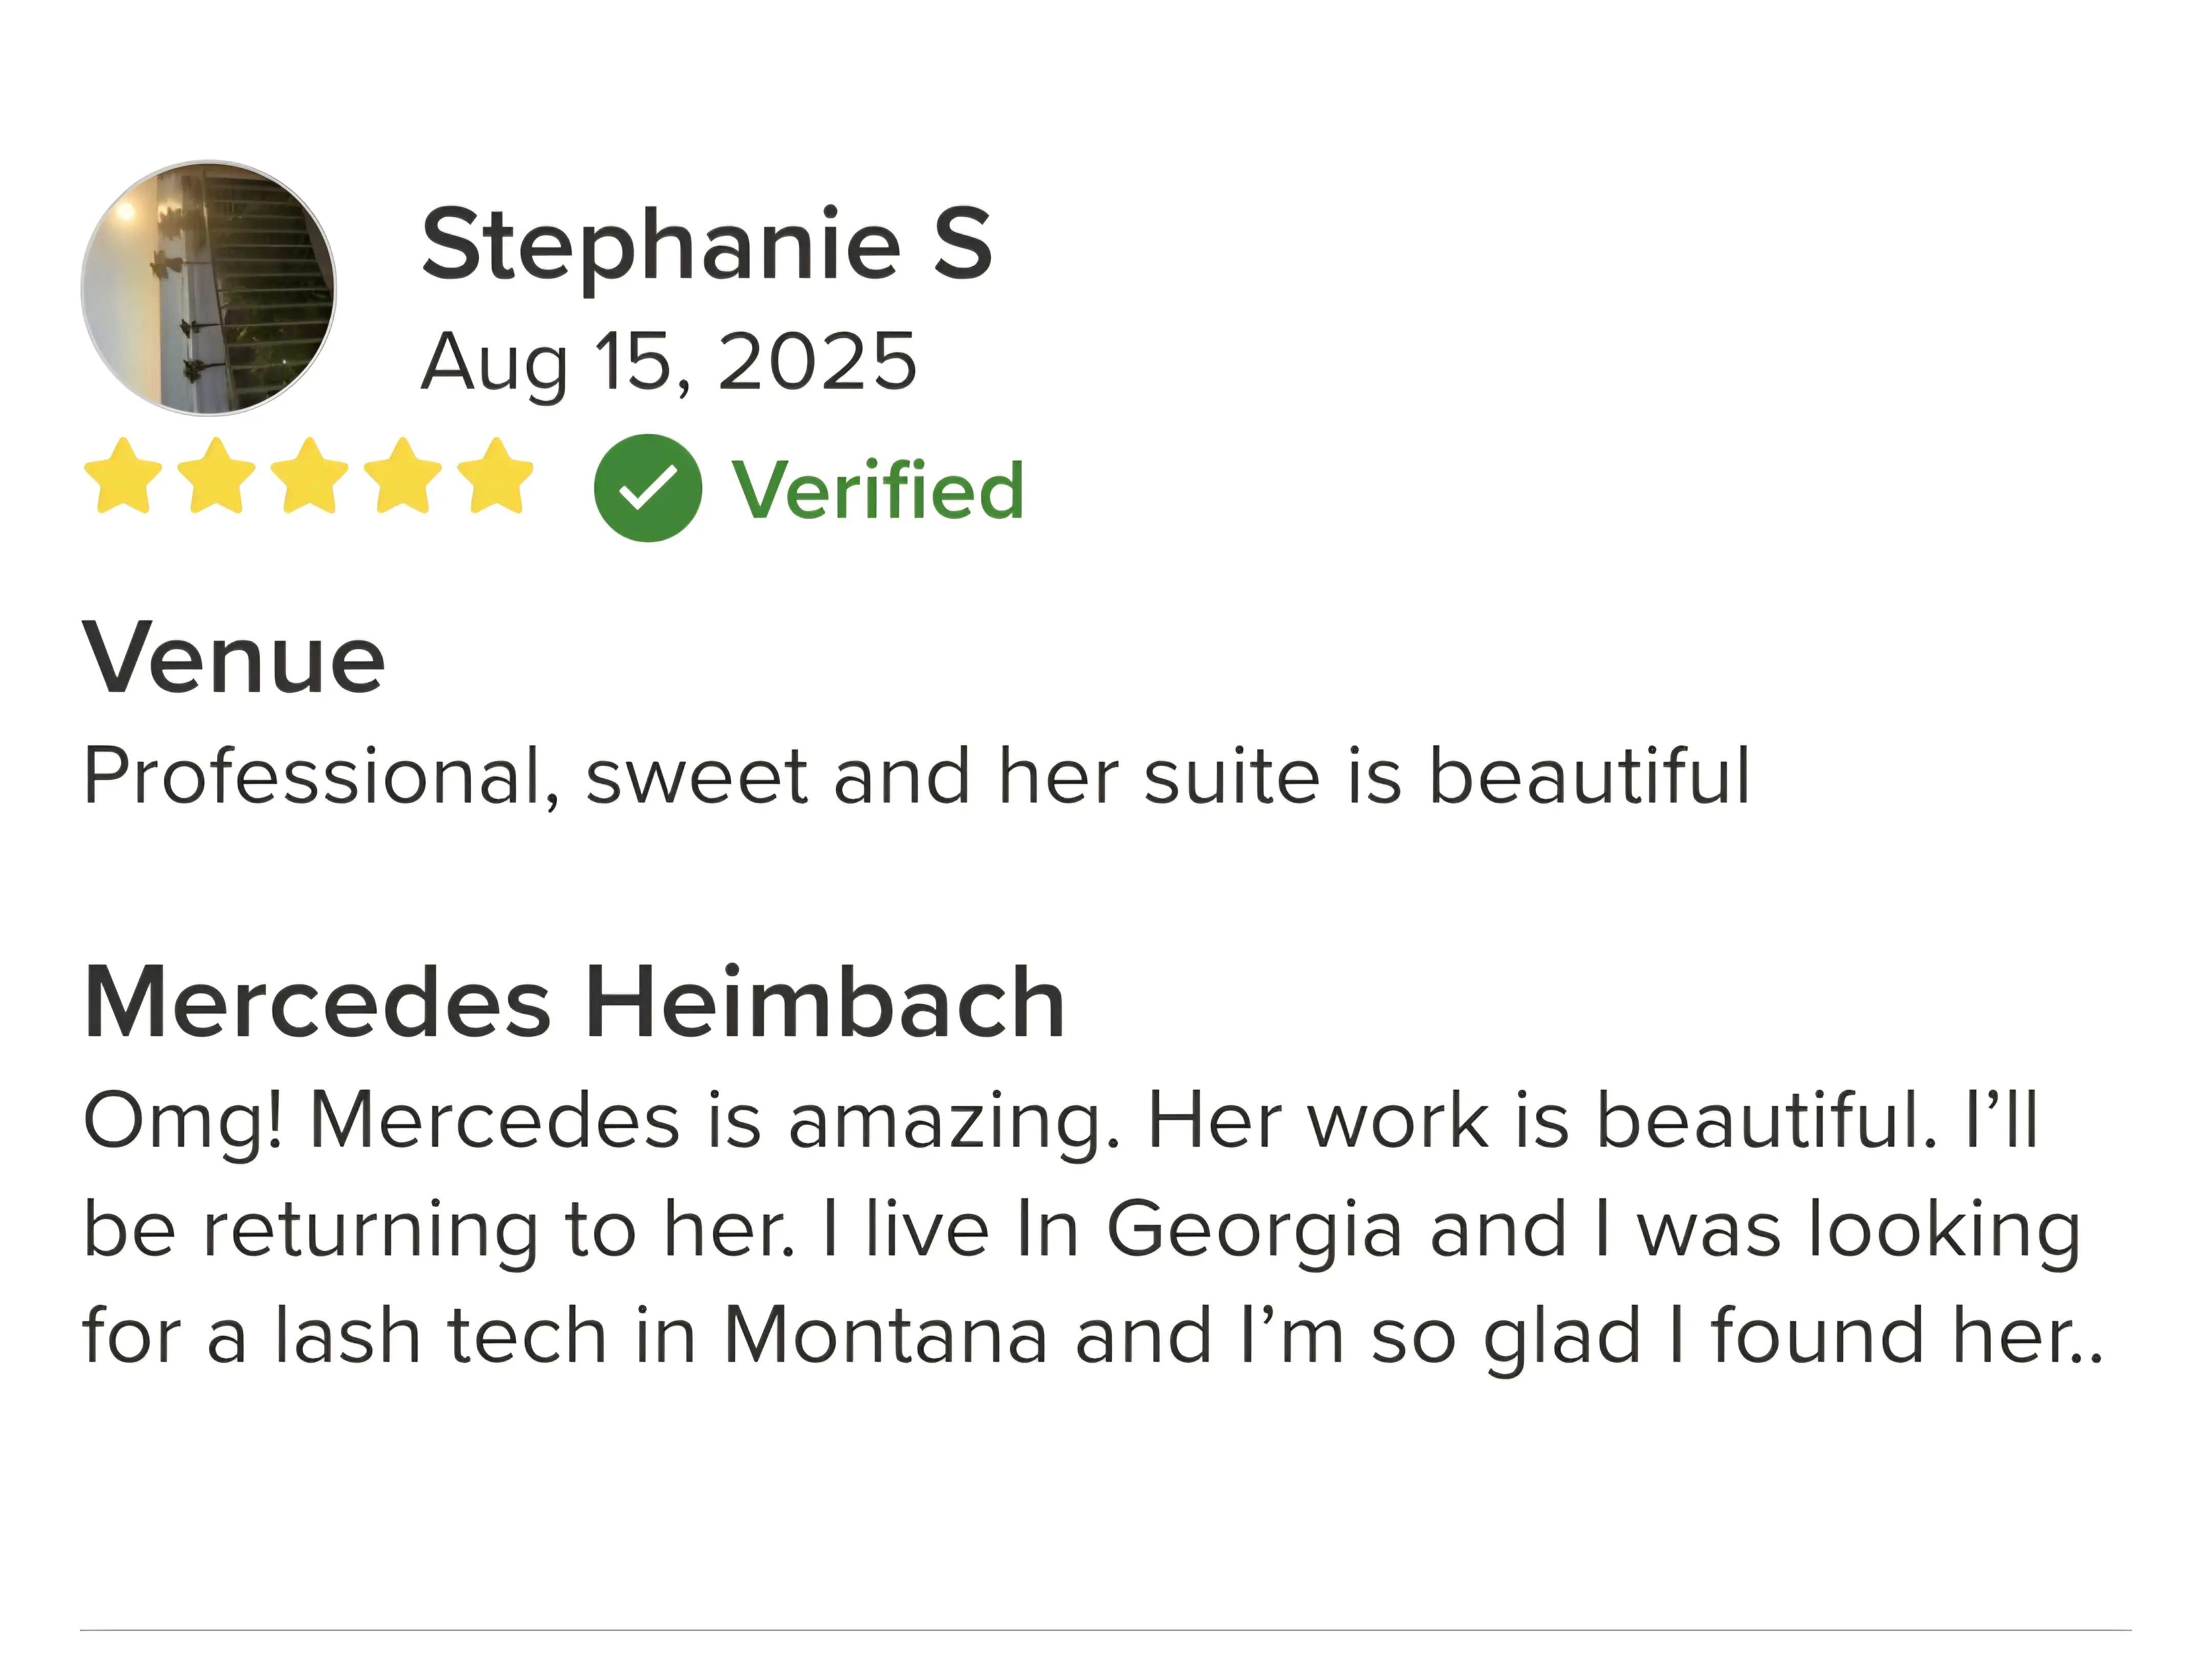The image size is (2212, 1665).
Task: Click the reviewer name Stephanie S
Action: pyautogui.click(x=706, y=244)
